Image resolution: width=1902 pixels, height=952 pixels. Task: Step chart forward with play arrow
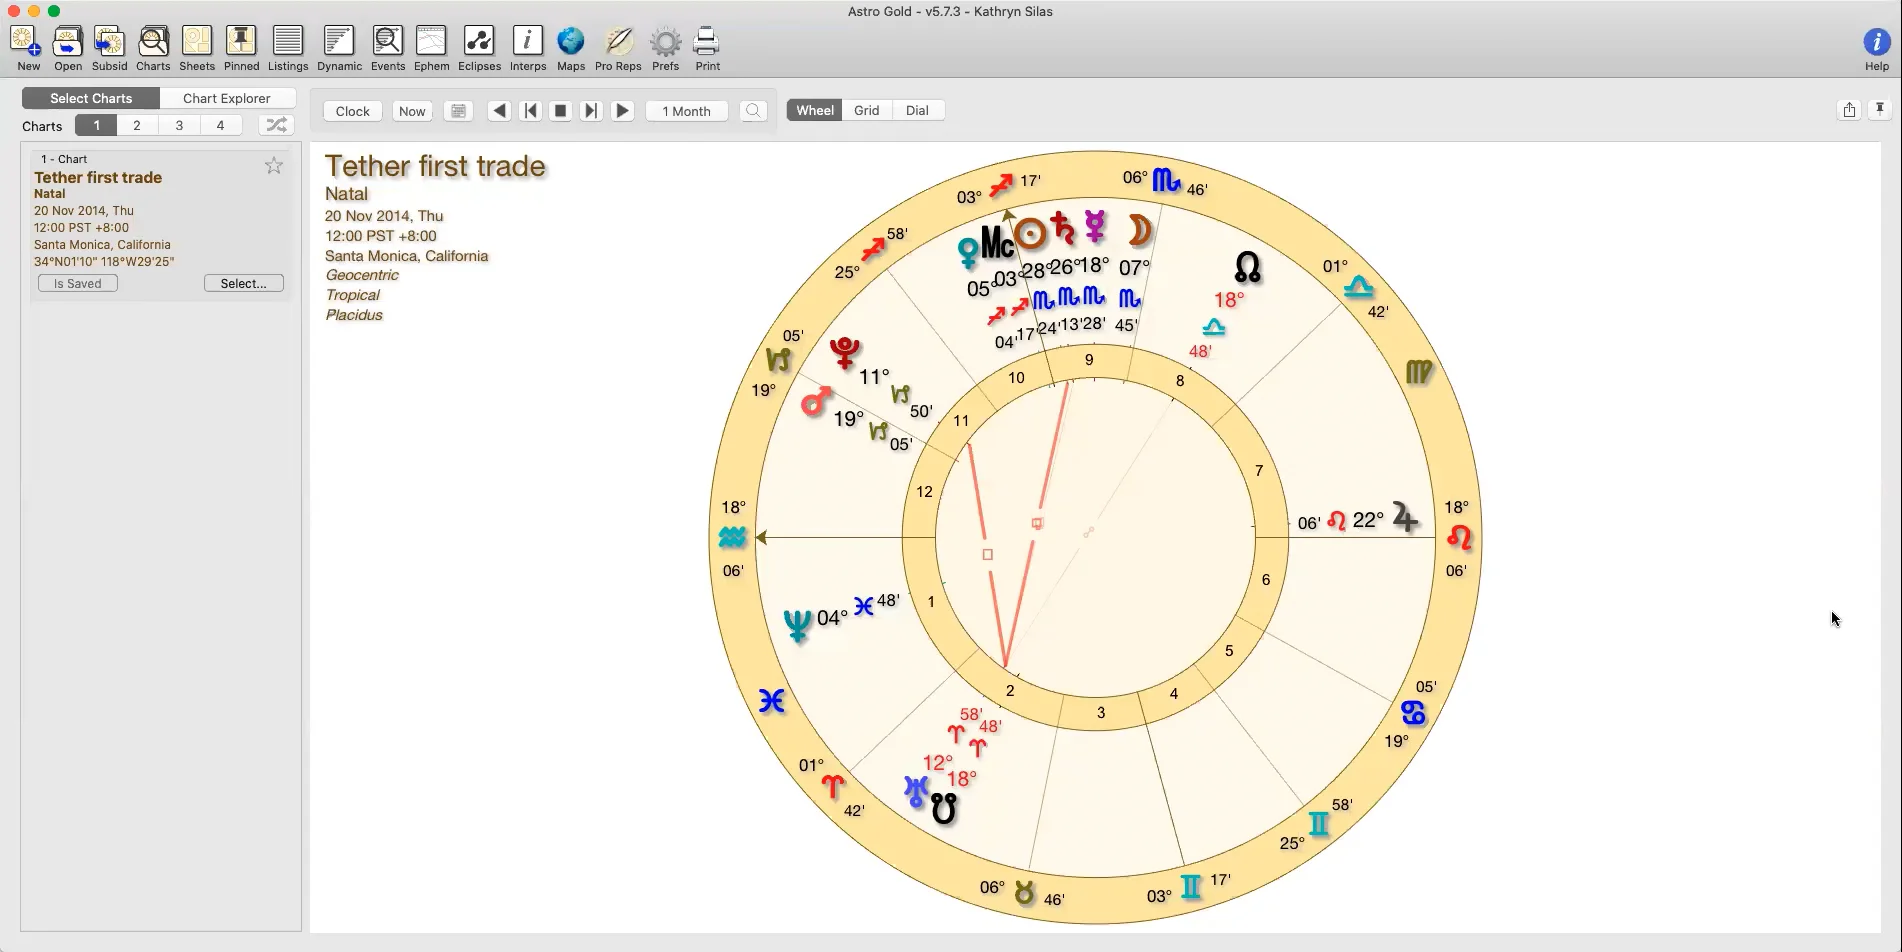tap(622, 111)
